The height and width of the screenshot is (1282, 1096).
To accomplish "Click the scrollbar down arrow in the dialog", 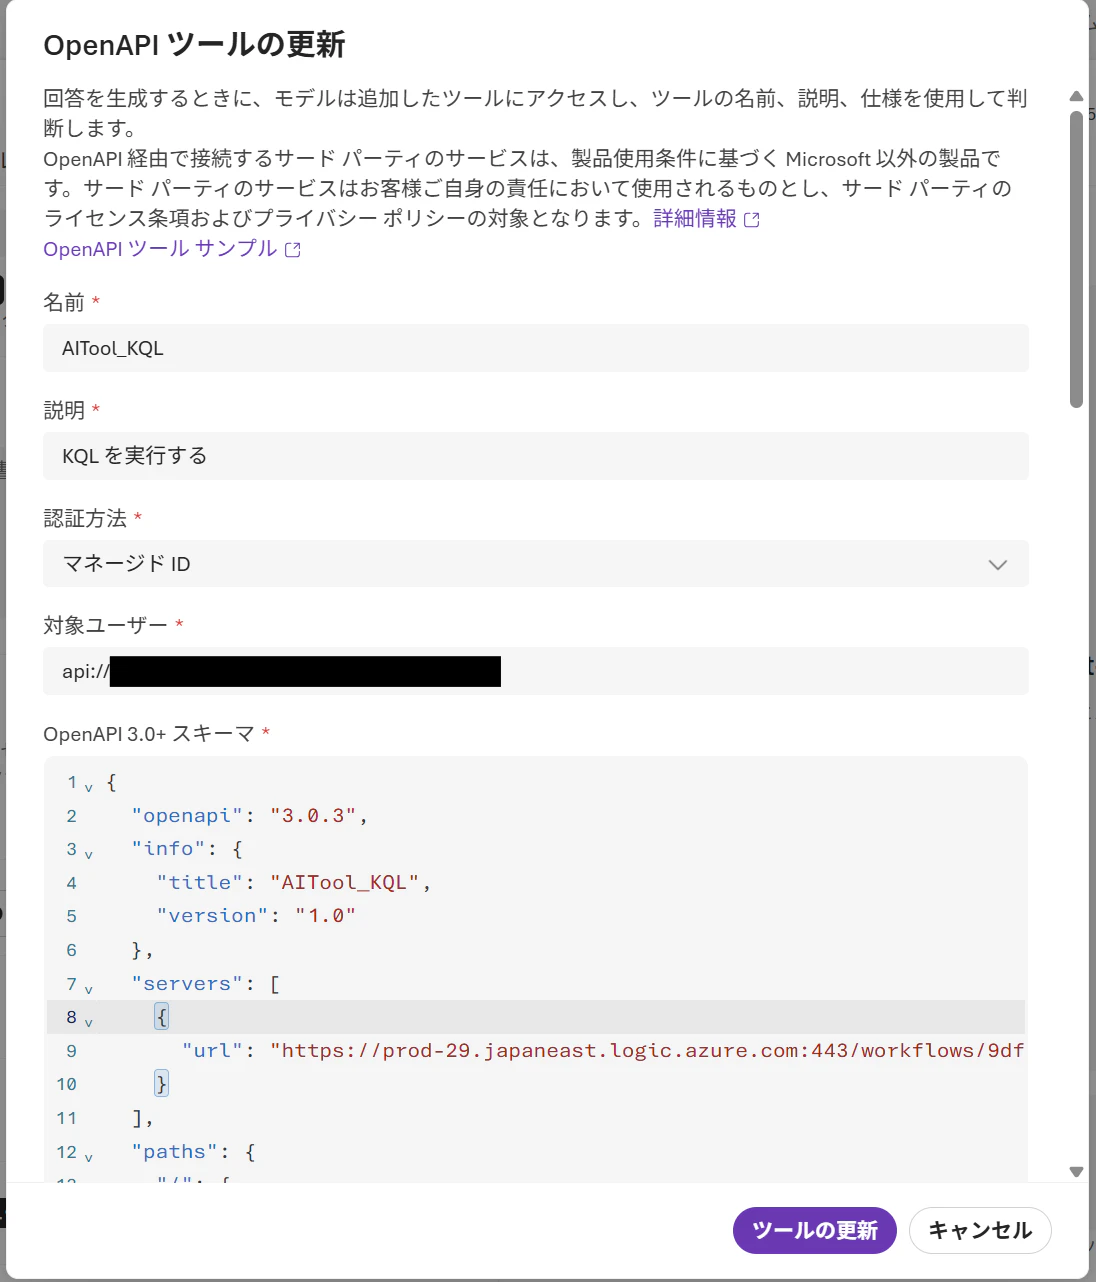I will click(x=1076, y=1172).
